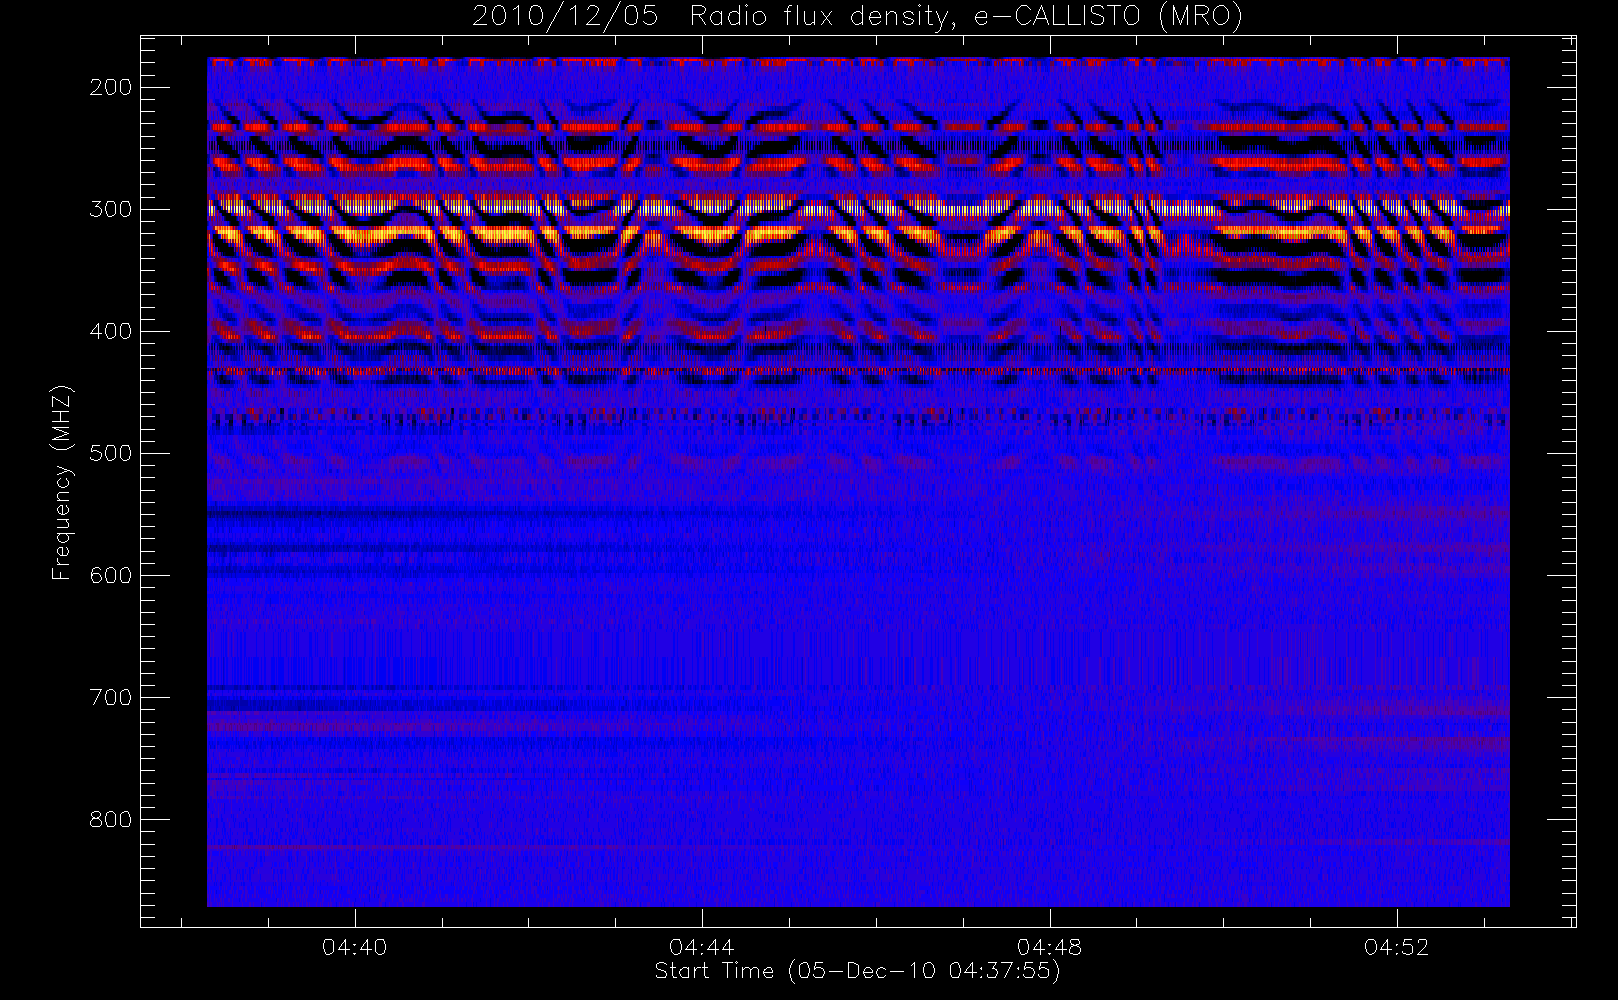Click the 04:48 time tick label
Viewport: 1618px width, 1000px height.
(1050, 947)
